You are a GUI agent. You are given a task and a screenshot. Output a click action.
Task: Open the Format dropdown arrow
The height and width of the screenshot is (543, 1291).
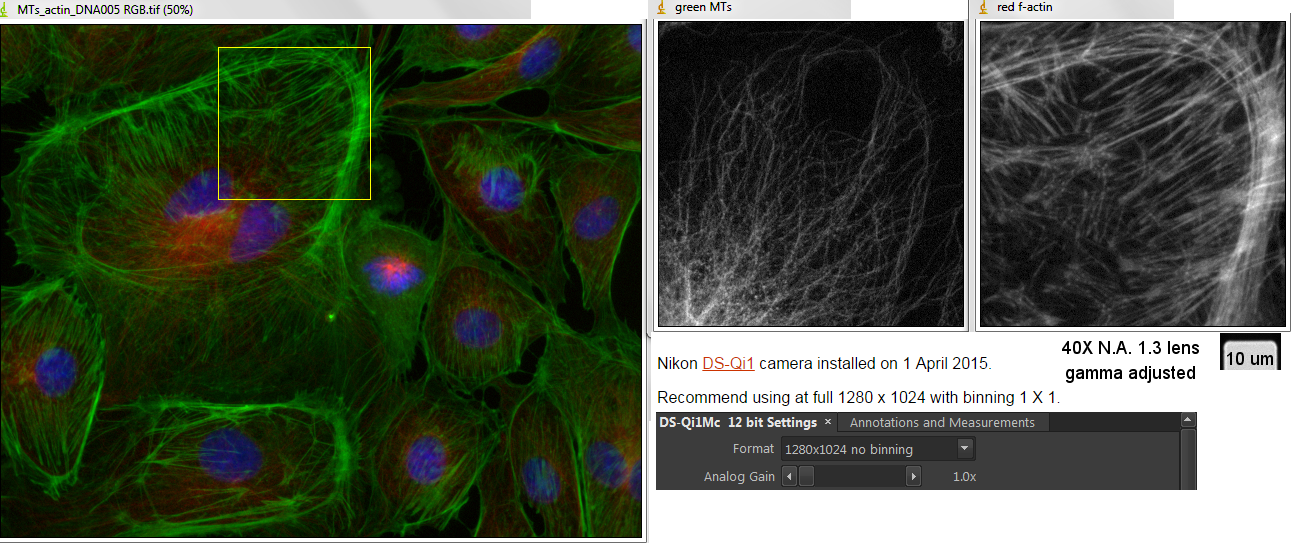(964, 449)
